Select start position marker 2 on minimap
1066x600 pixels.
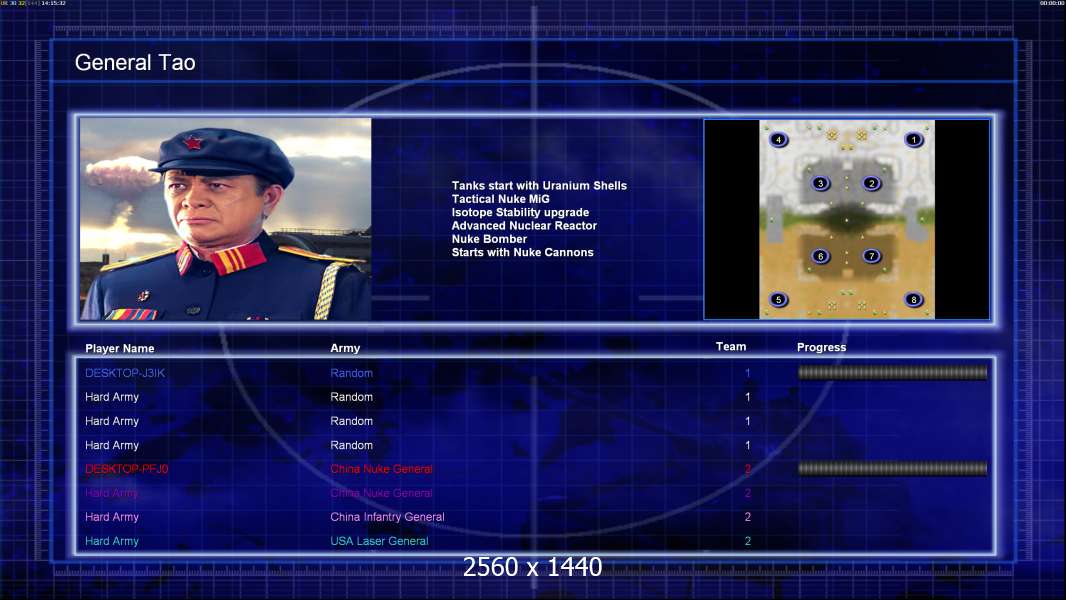coord(872,183)
